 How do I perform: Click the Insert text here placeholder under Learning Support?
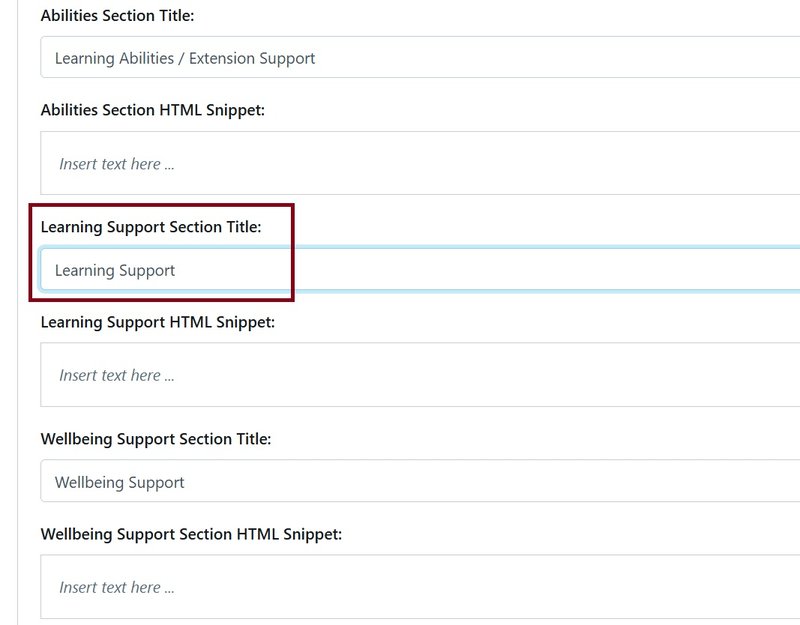point(113,374)
